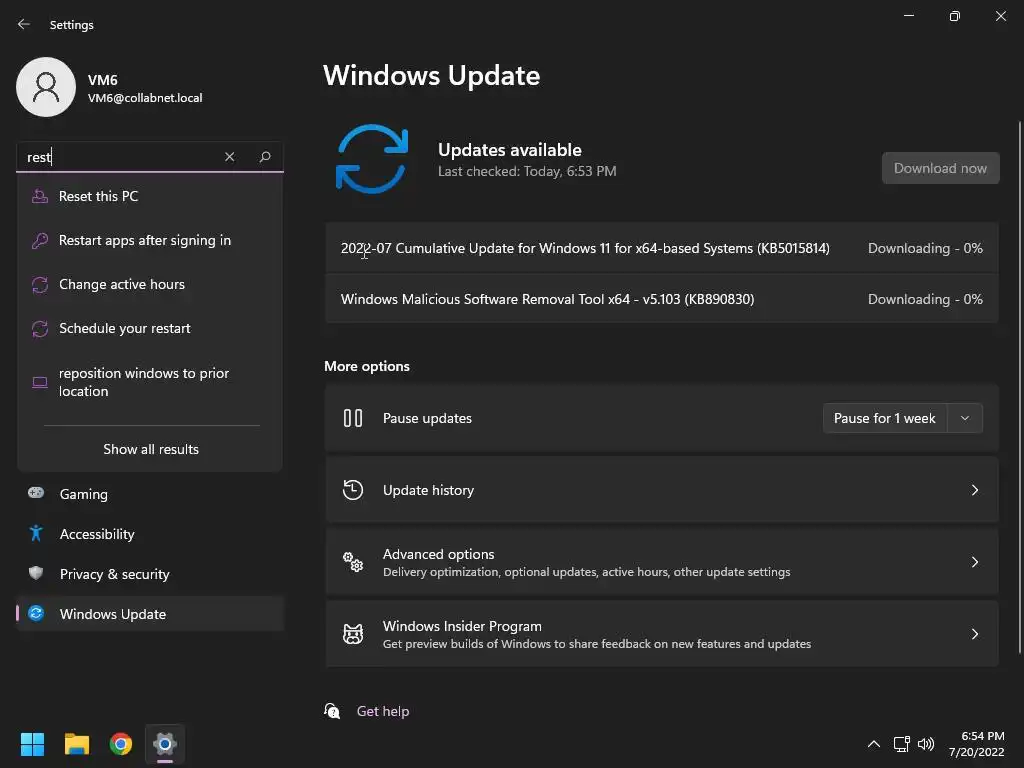
Task: Click the Last checked: Today, 6:53 PM text
Action: [527, 171]
